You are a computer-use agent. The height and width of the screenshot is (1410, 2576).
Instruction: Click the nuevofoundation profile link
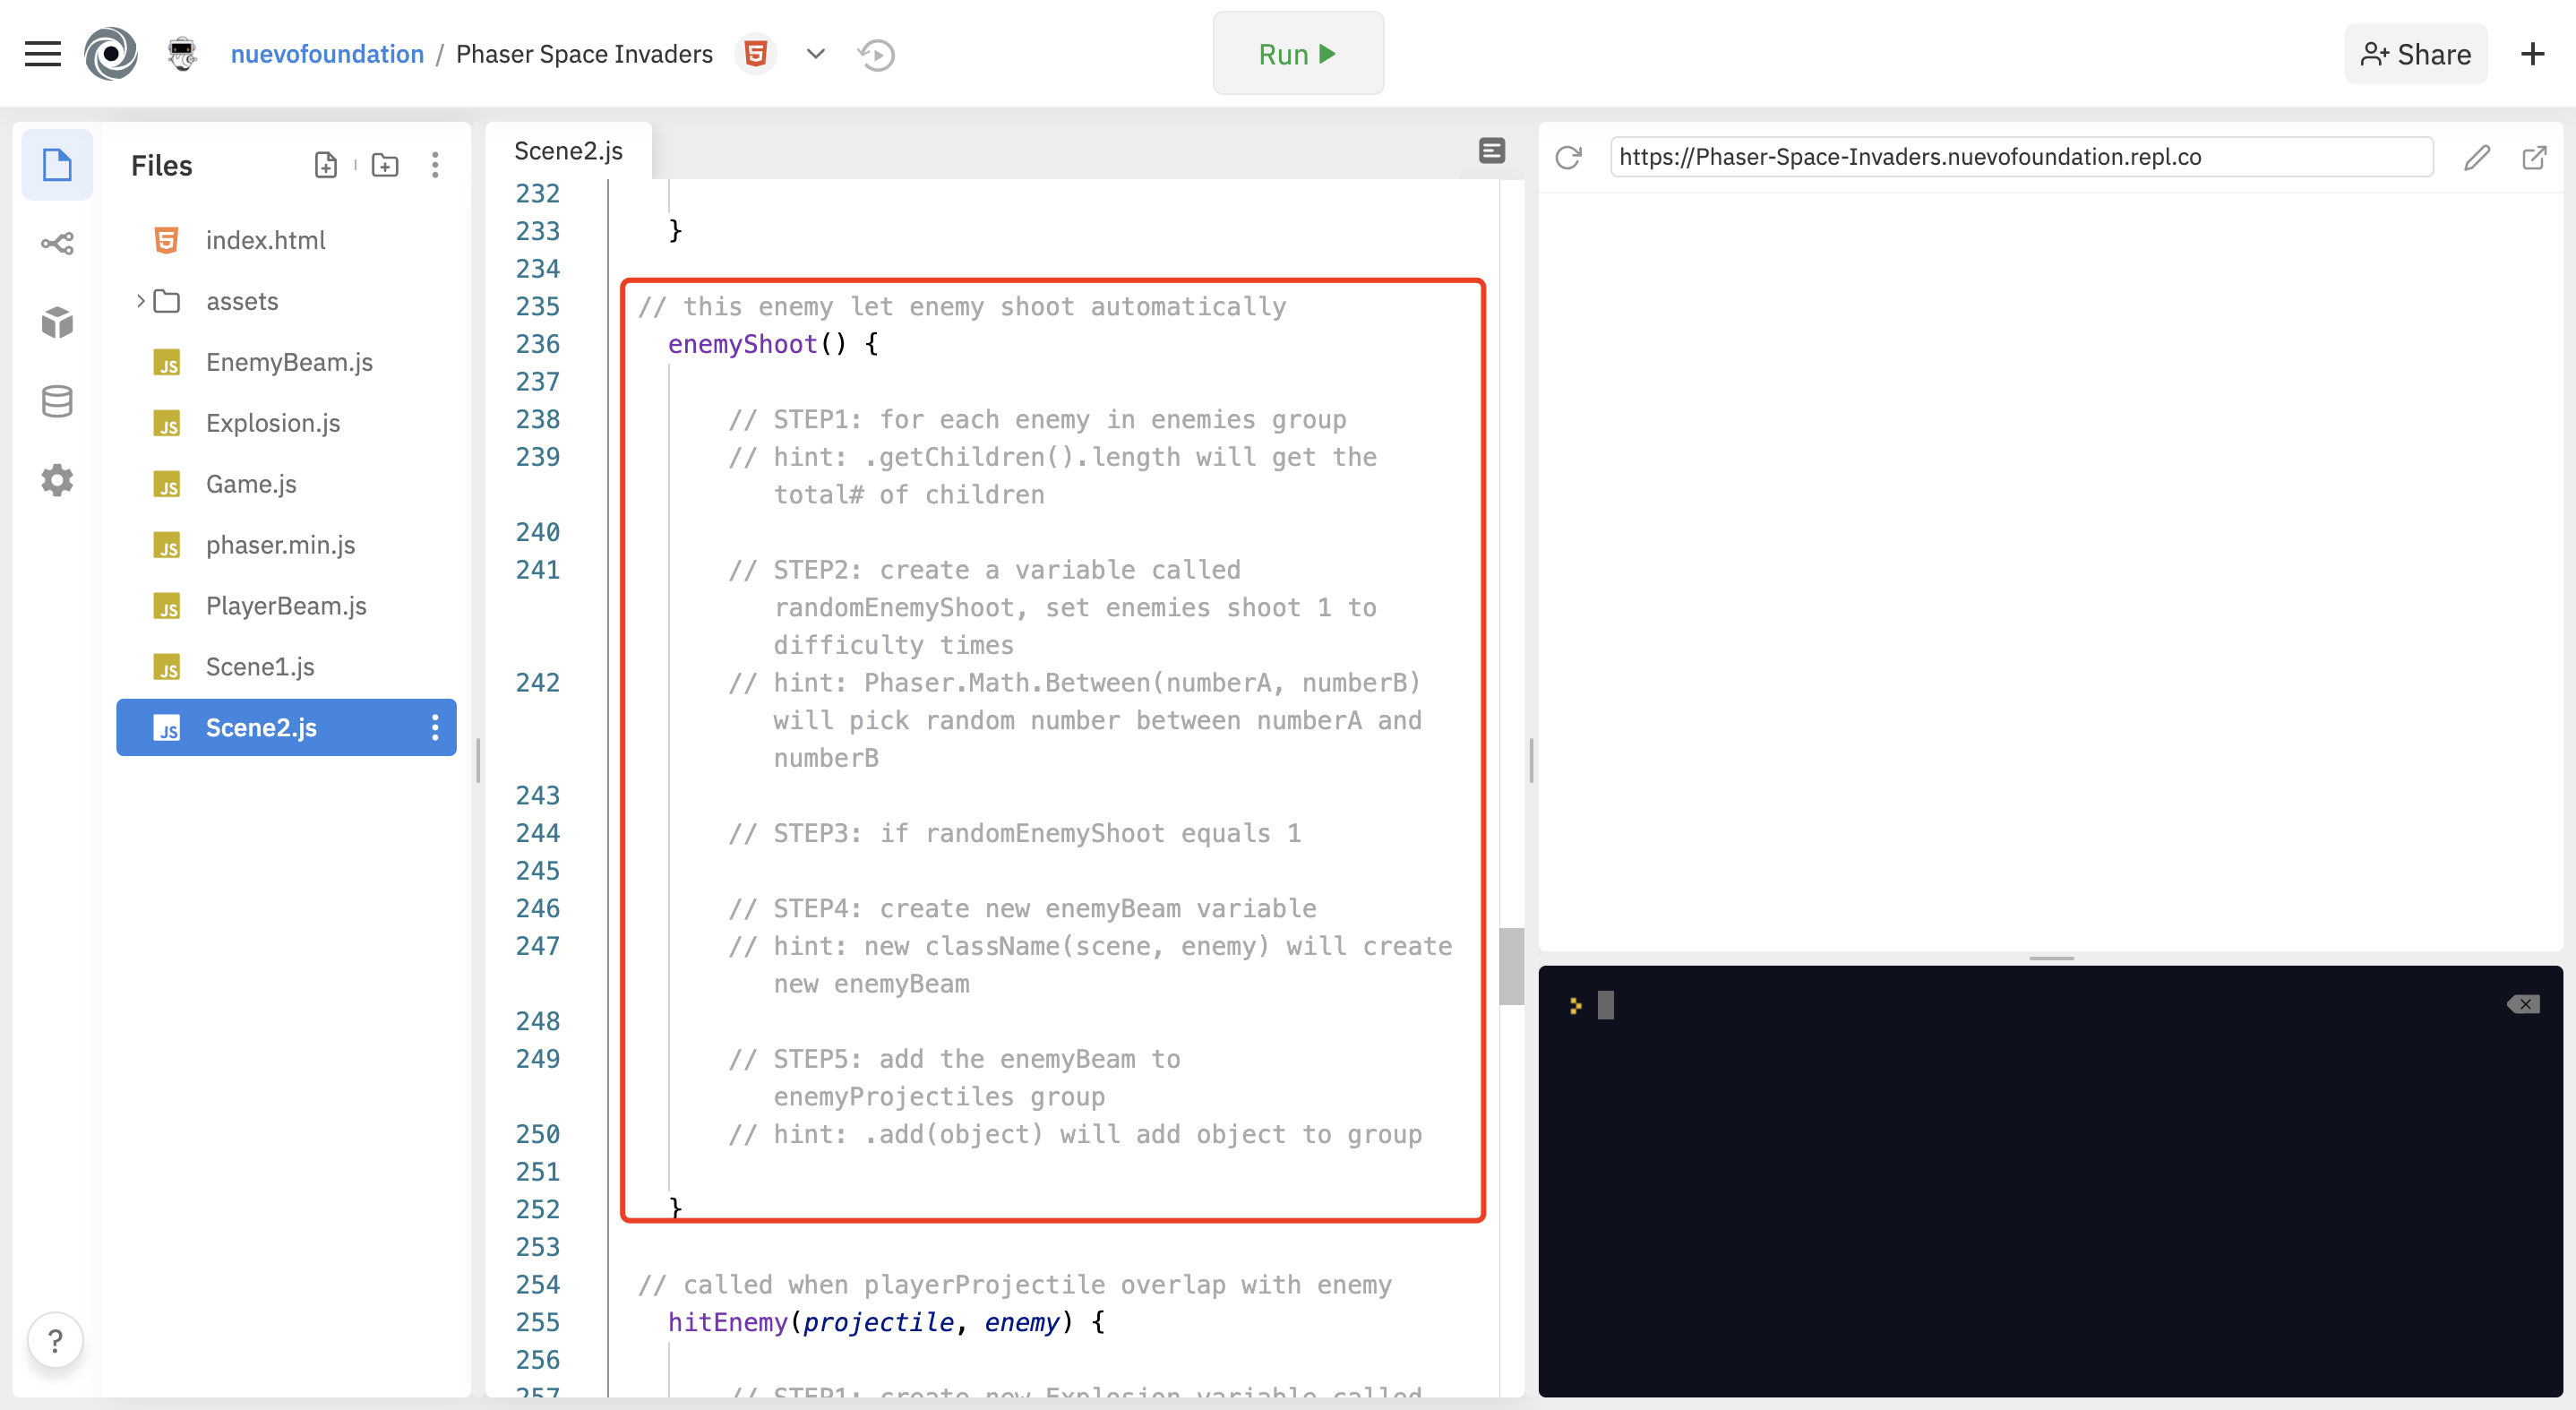coord(327,54)
